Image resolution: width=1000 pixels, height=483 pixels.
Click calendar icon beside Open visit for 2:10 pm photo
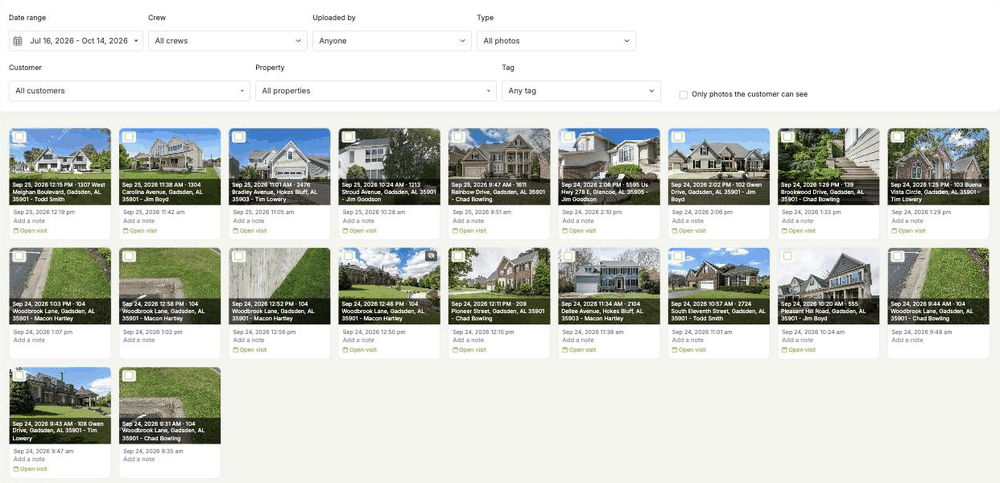(x=564, y=231)
